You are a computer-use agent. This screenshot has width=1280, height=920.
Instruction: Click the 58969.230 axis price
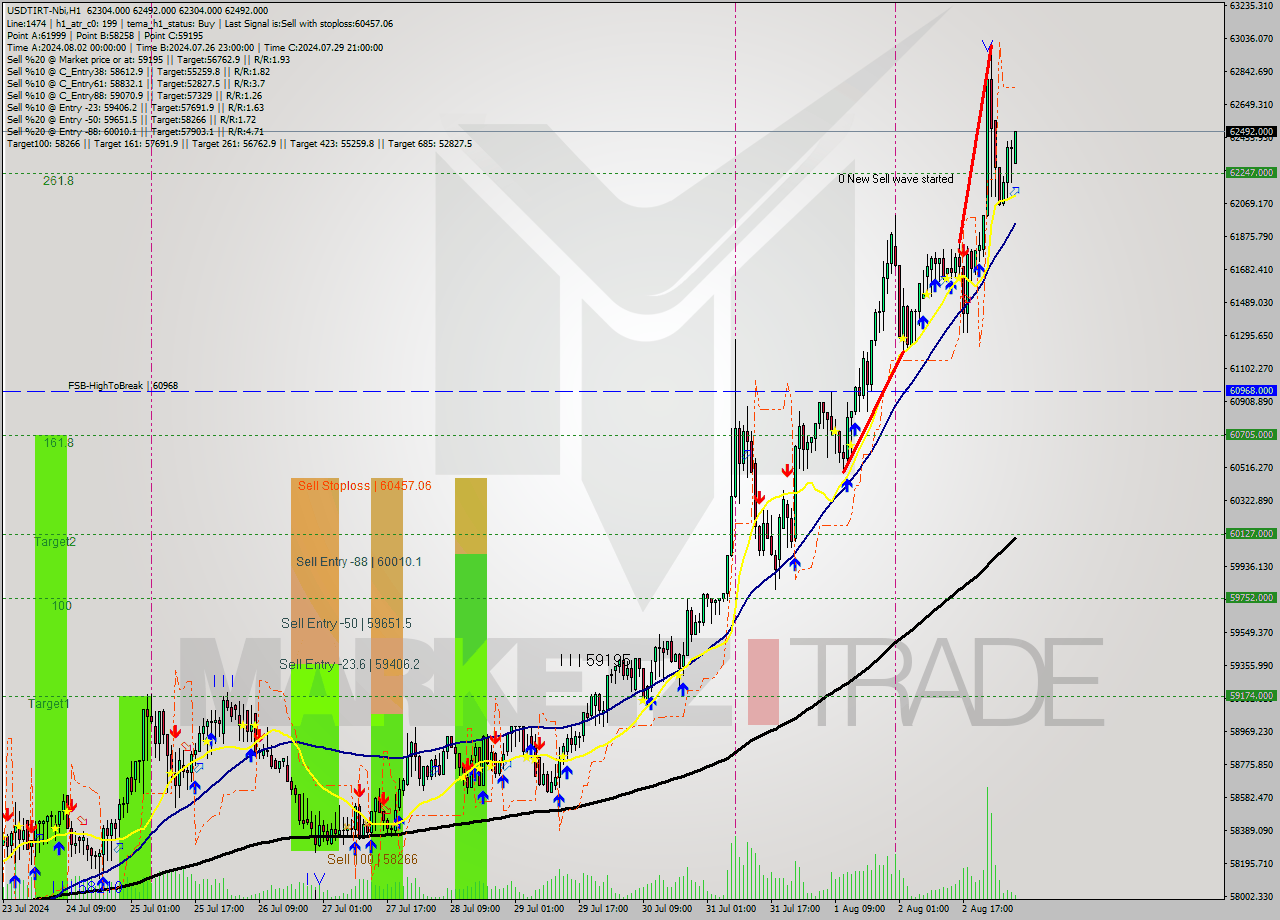1251,731
